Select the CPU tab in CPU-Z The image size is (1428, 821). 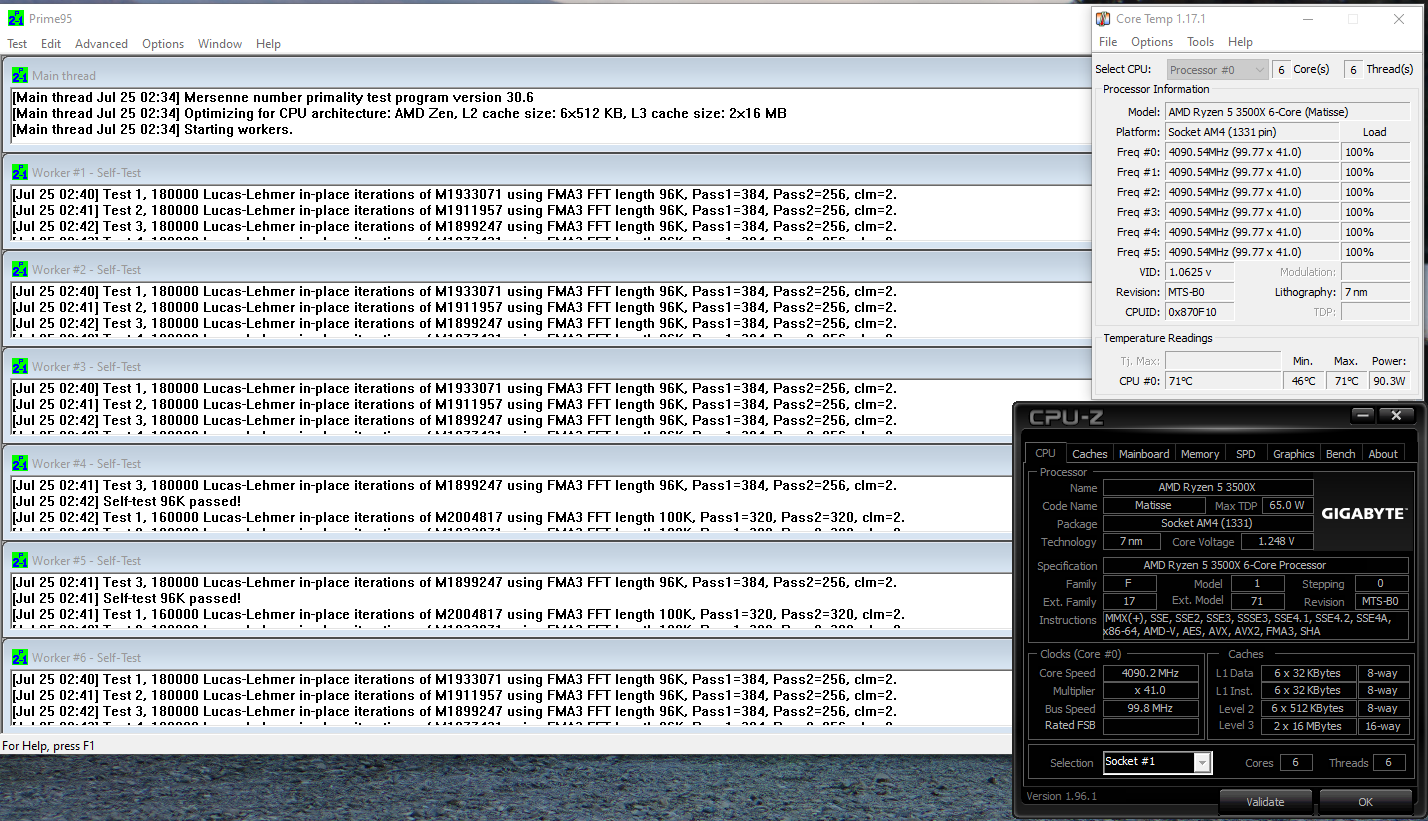(1045, 453)
